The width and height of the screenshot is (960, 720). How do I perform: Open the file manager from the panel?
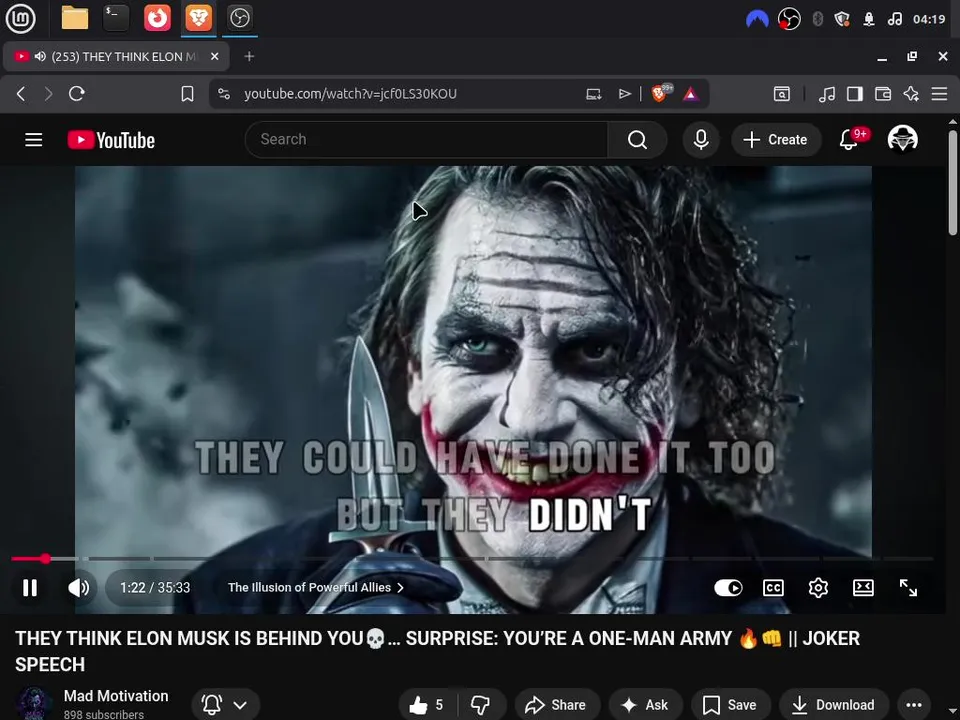point(75,18)
